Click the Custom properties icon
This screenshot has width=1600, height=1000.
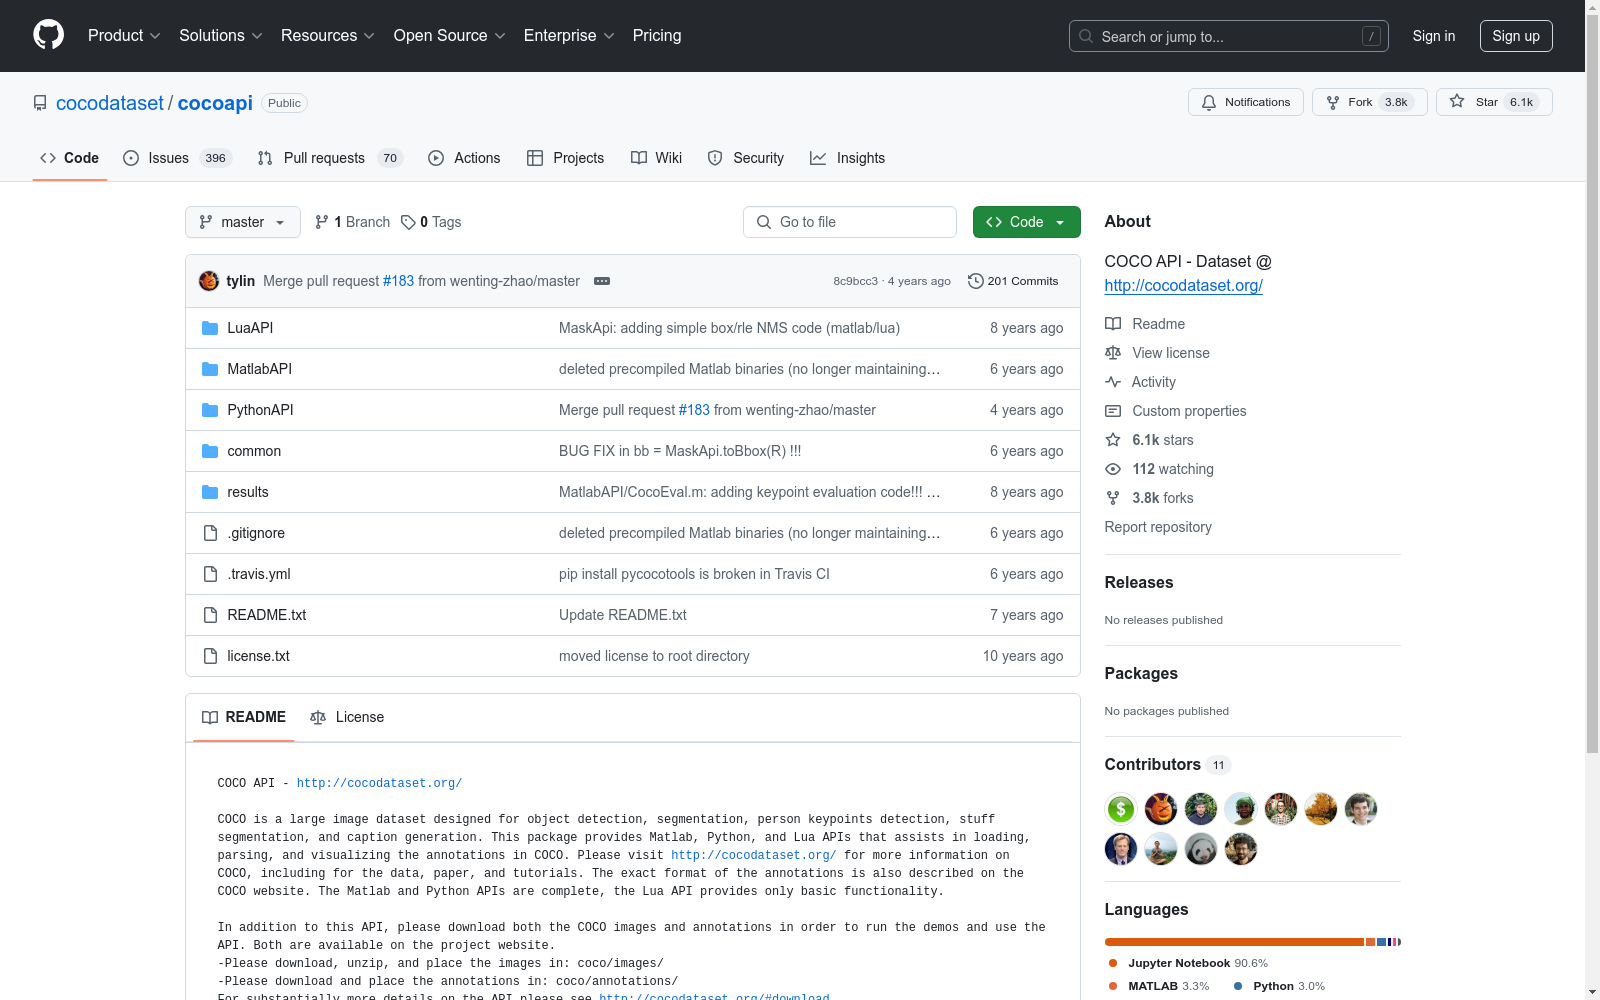click(x=1113, y=411)
